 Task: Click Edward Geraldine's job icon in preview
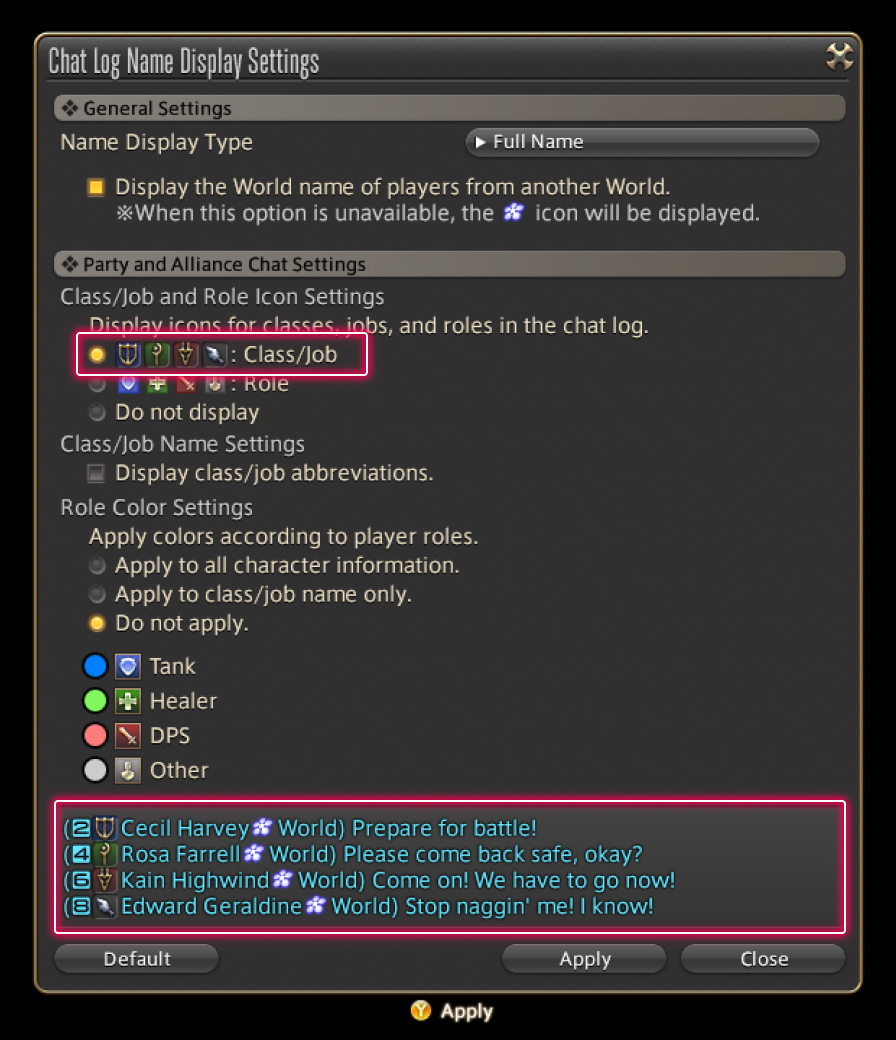[105, 907]
